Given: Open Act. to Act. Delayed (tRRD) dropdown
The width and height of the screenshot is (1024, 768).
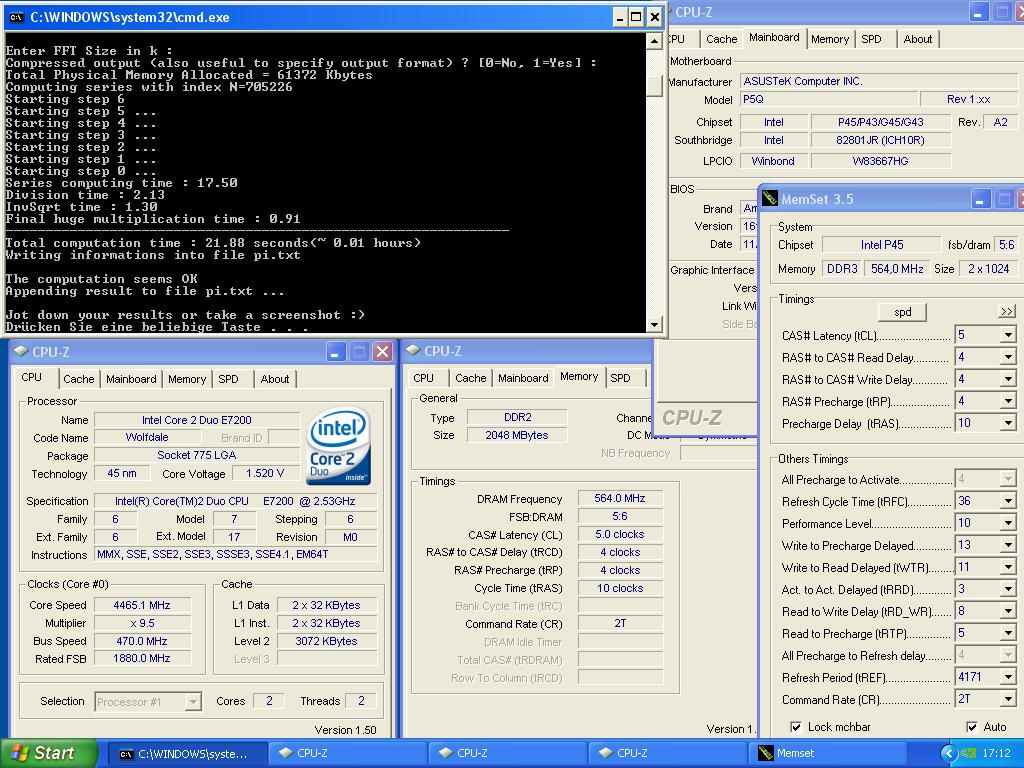Looking at the screenshot, I should point(1008,590).
